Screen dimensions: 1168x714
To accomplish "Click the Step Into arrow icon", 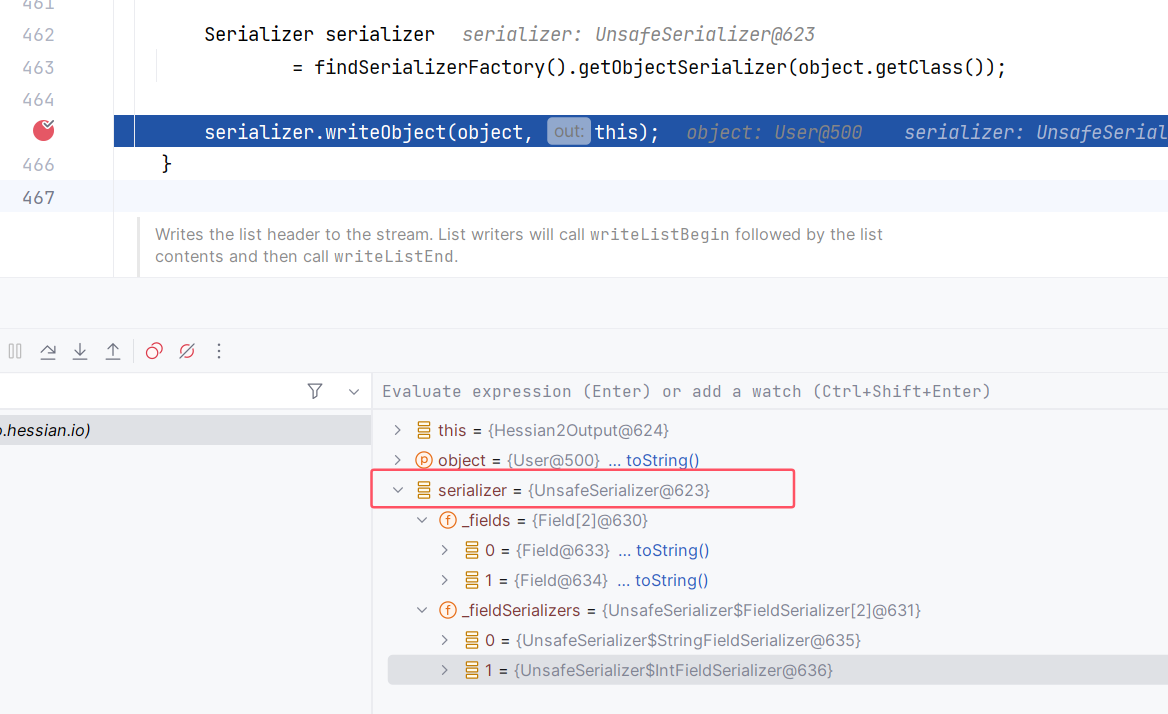I will tap(80, 351).
